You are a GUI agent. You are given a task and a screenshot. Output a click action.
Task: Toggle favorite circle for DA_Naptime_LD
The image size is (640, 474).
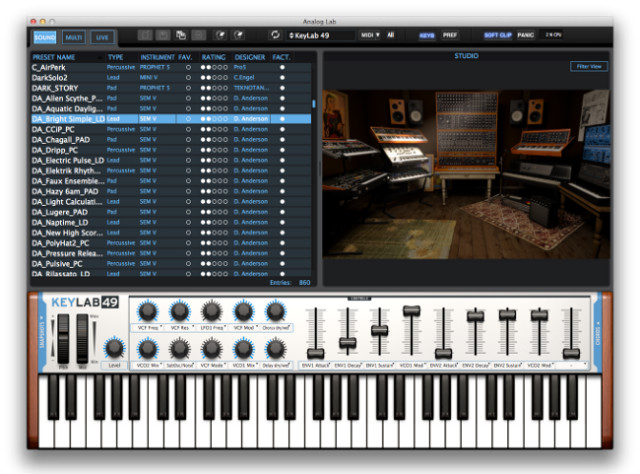point(188,223)
